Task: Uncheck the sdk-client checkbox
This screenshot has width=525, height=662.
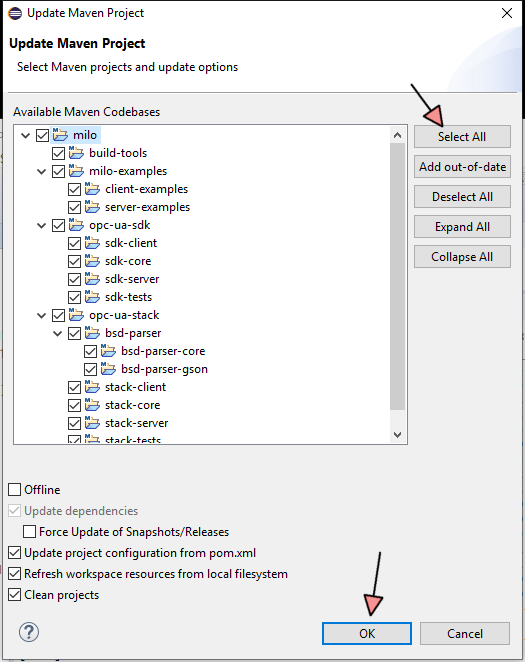Action: 74,244
